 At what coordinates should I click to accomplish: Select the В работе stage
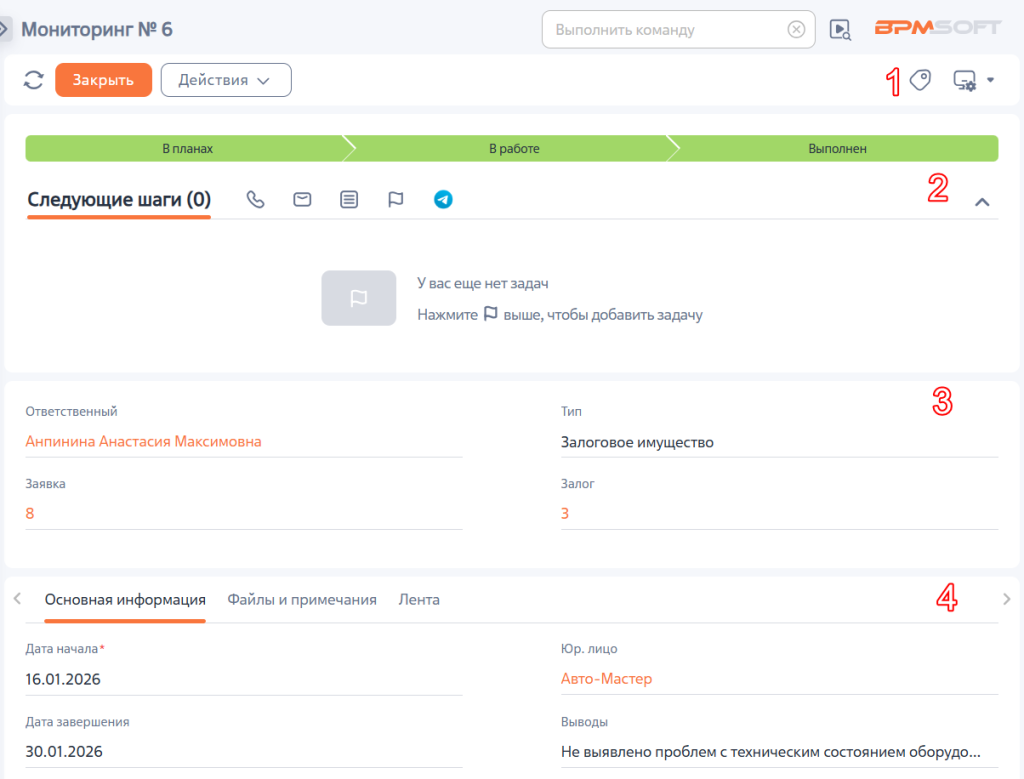[514, 148]
